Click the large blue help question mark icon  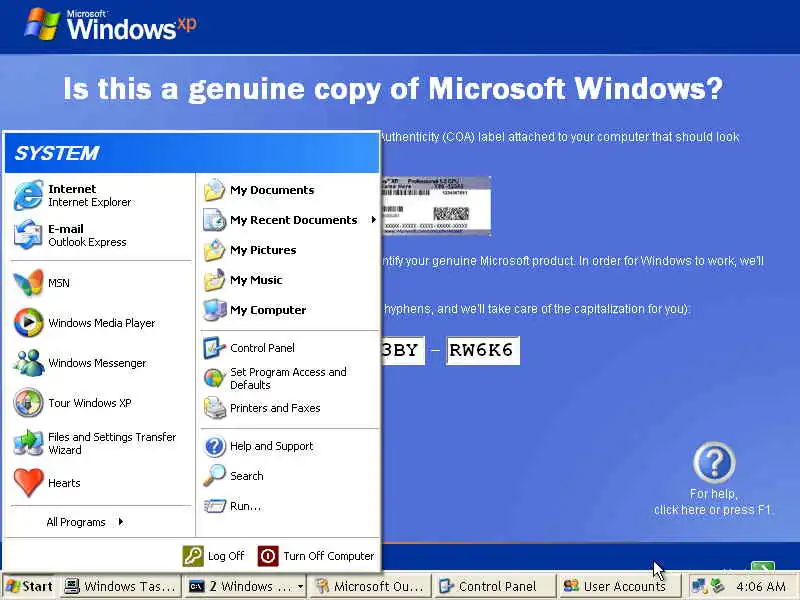pos(714,462)
